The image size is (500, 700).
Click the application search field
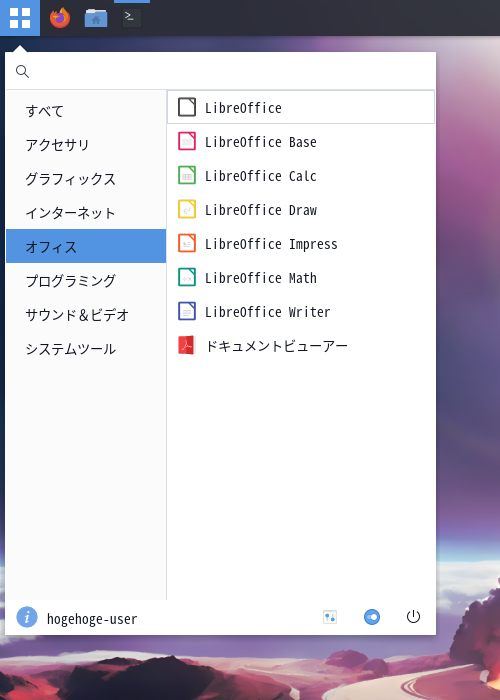pos(221,71)
